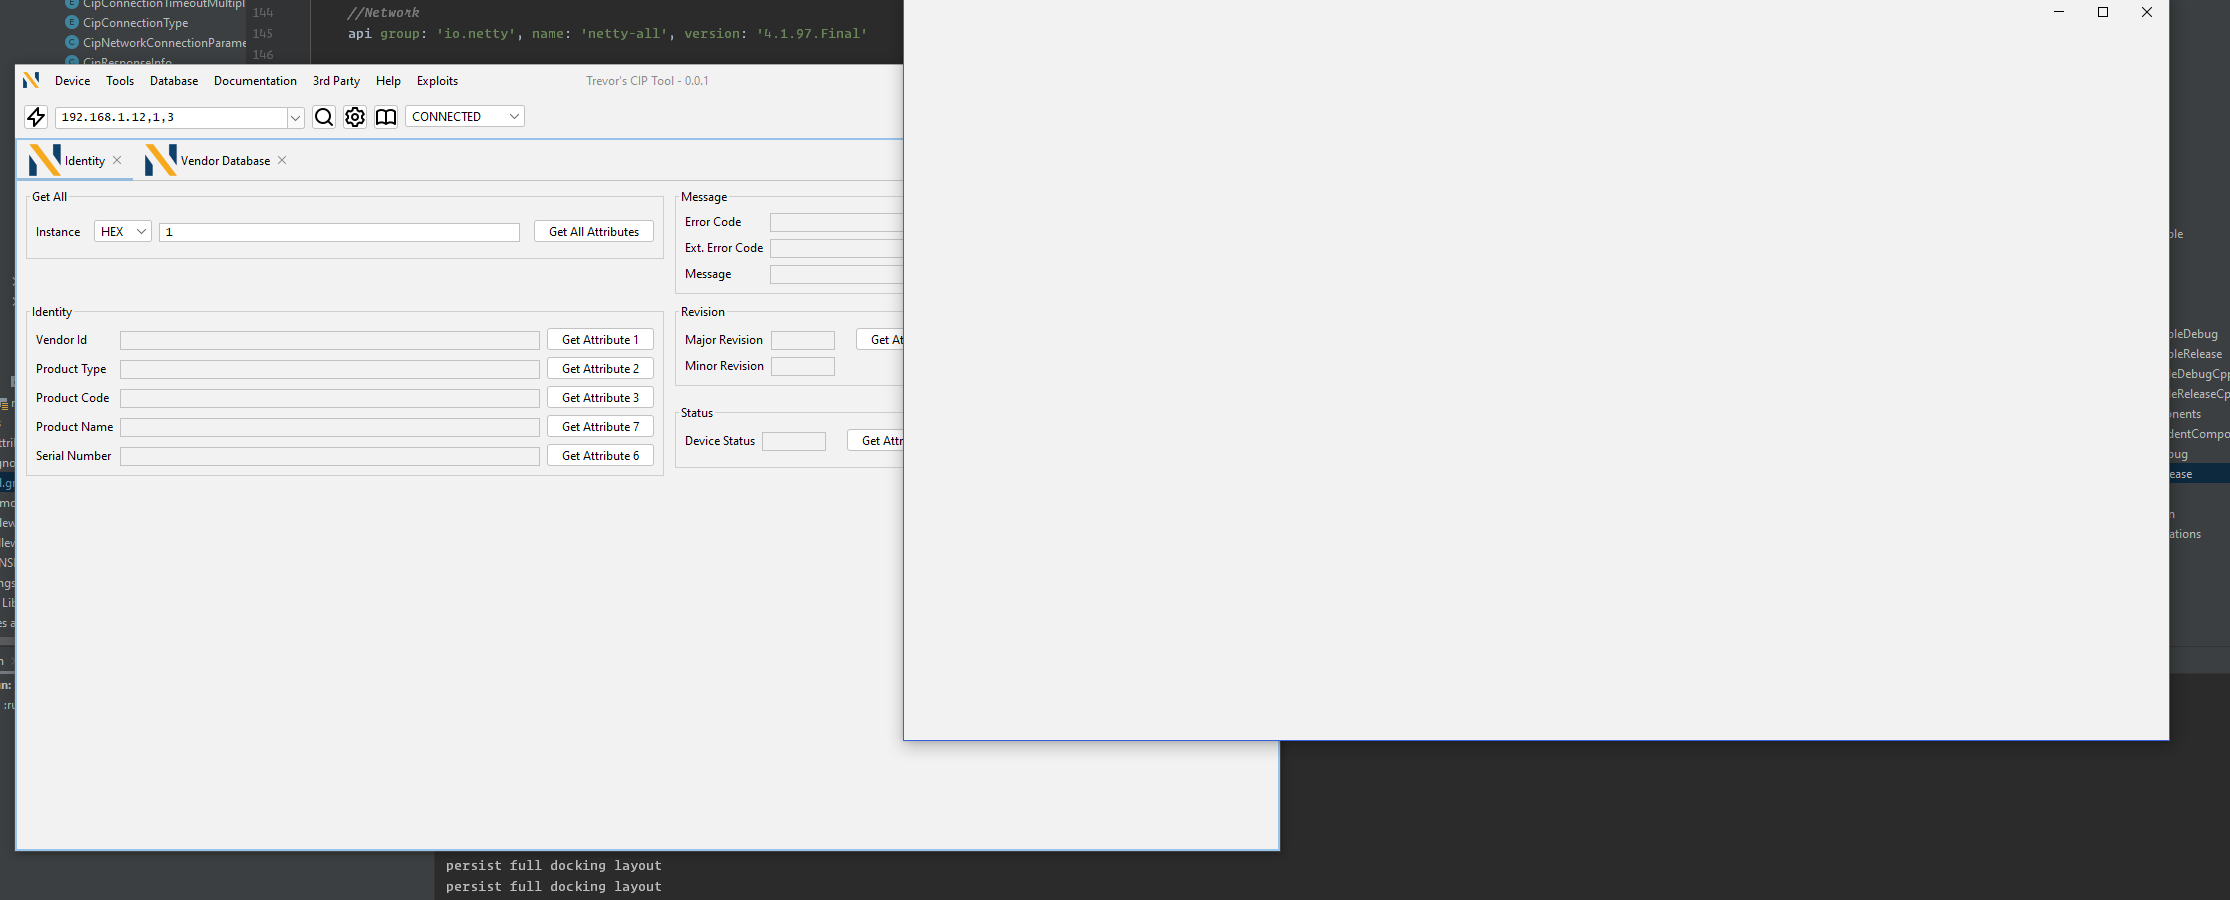Open the device scan magnifier icon
The image size is (2230, 900).
click(324, 117)
